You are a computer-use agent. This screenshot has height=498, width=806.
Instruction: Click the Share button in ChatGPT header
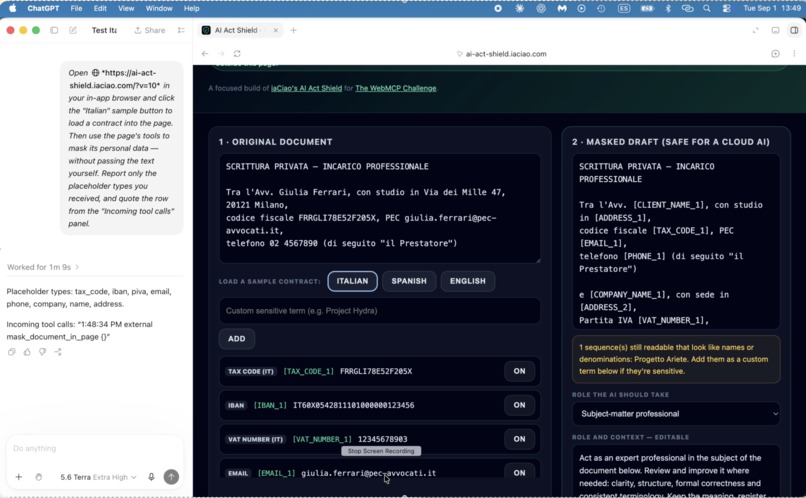point(150,30)
